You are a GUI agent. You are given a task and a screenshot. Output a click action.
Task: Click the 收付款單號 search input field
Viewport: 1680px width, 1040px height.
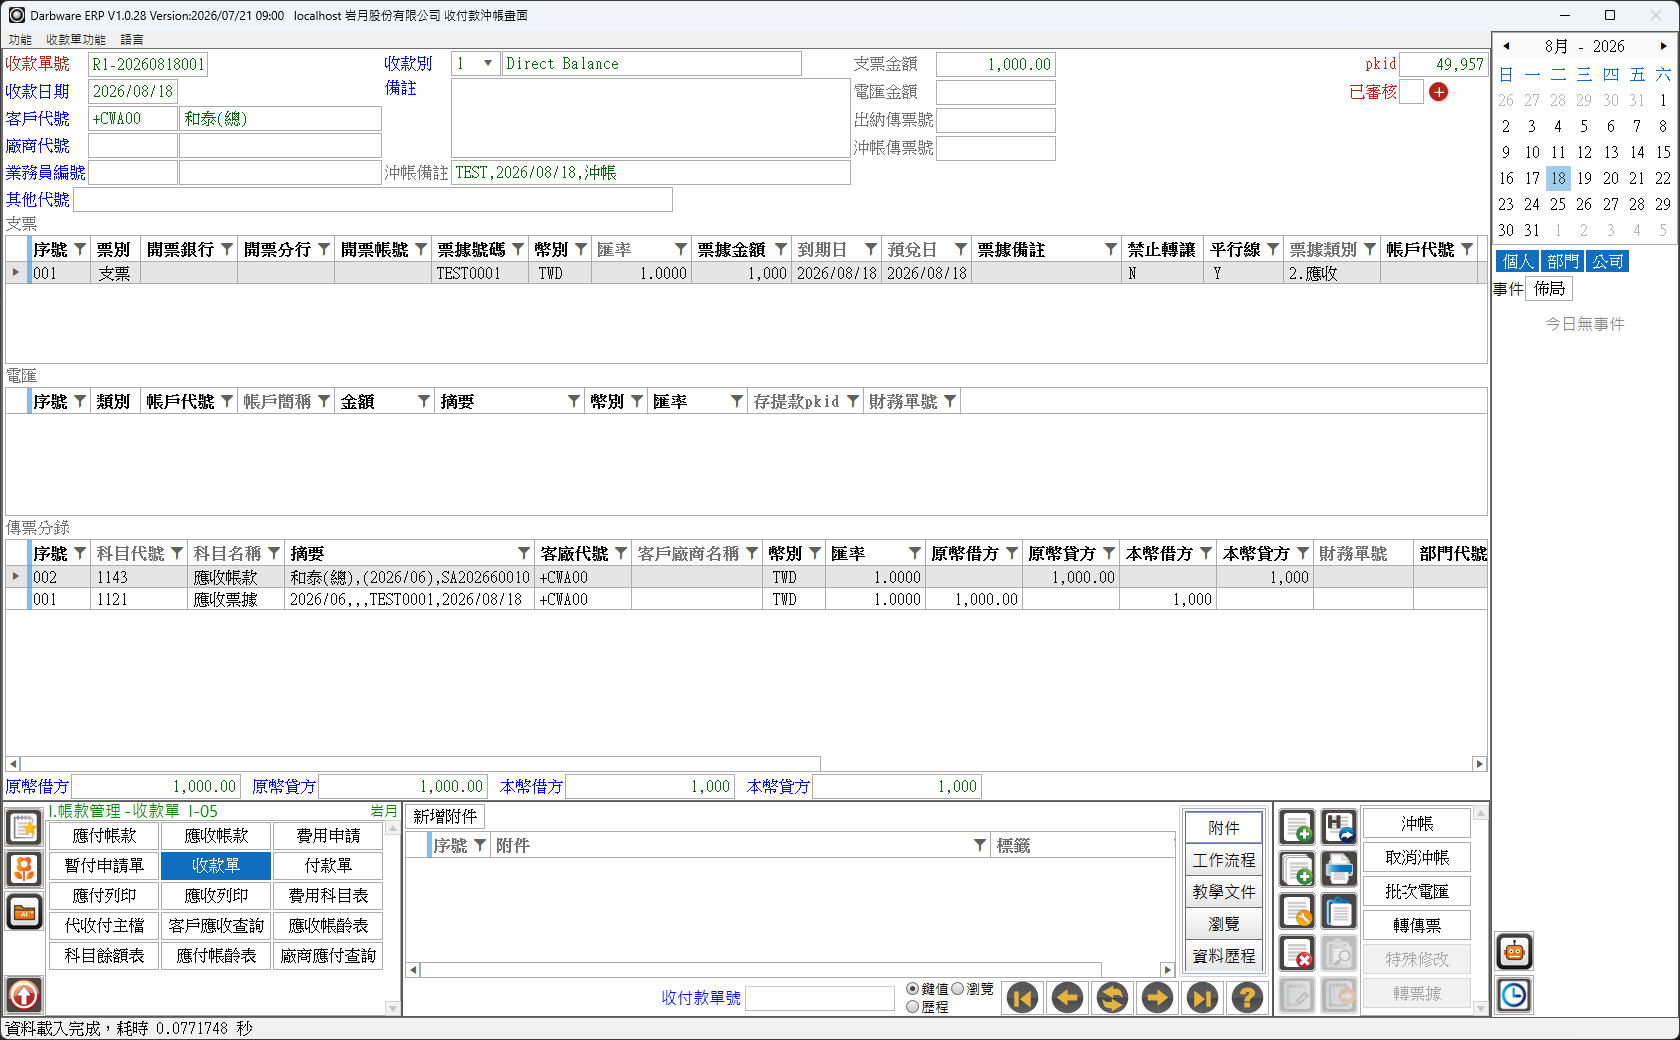[x=820, y=998]
